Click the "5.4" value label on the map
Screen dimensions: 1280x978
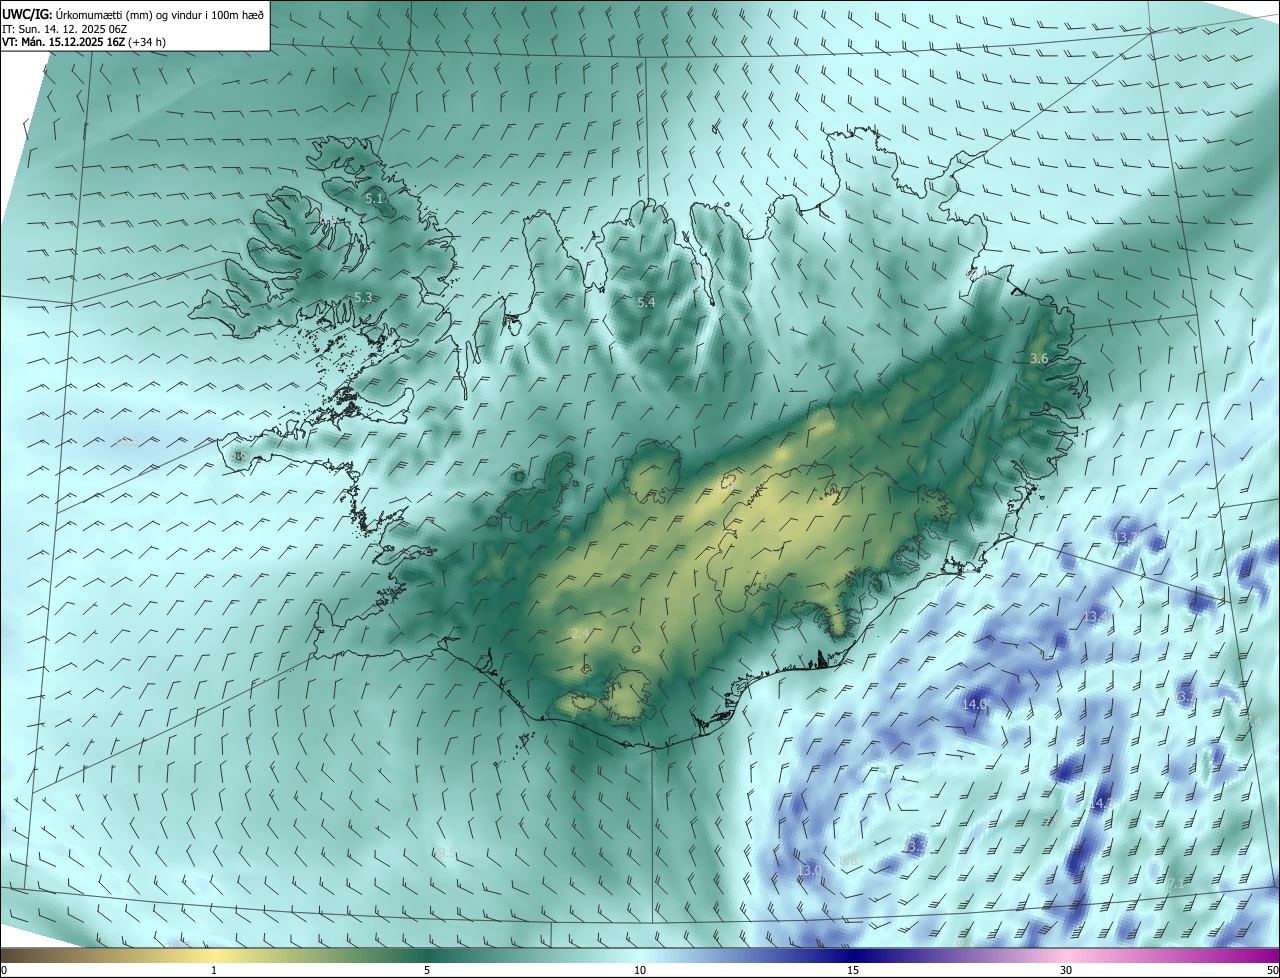(646, 302)
